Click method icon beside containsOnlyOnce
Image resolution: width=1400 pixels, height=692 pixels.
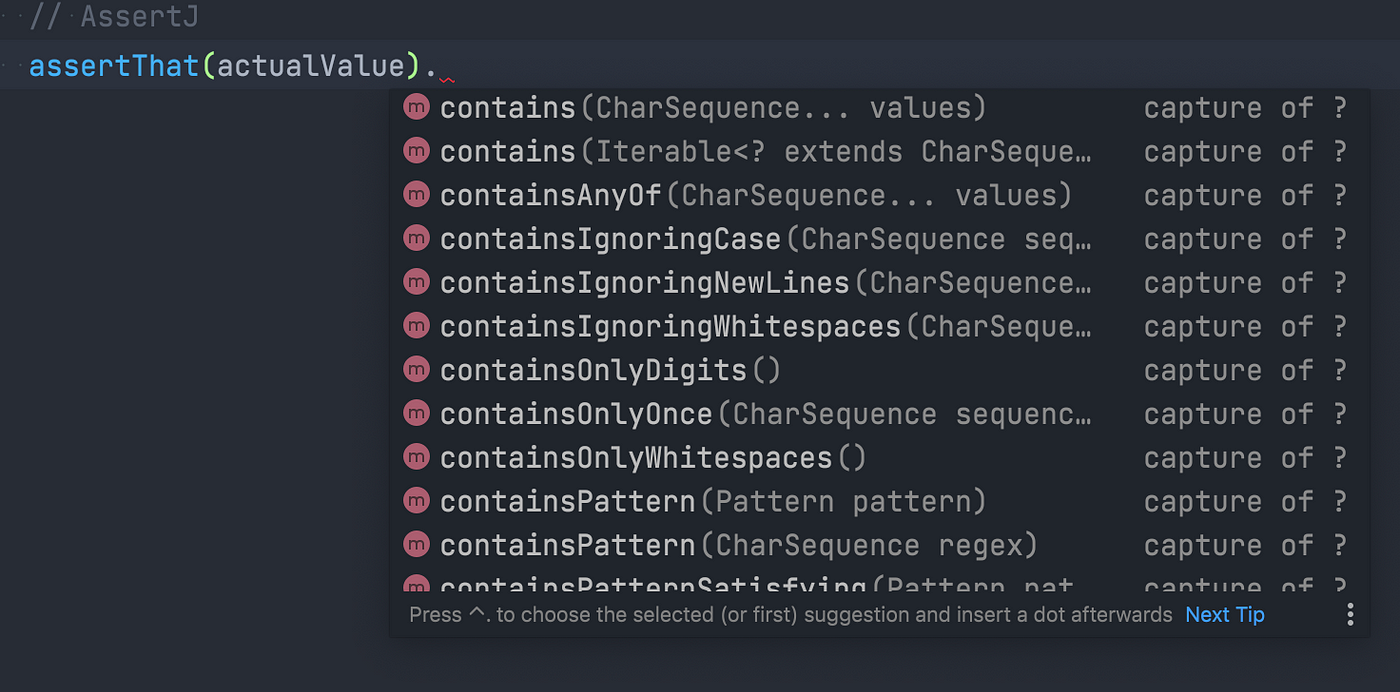(x=416, y=414)
